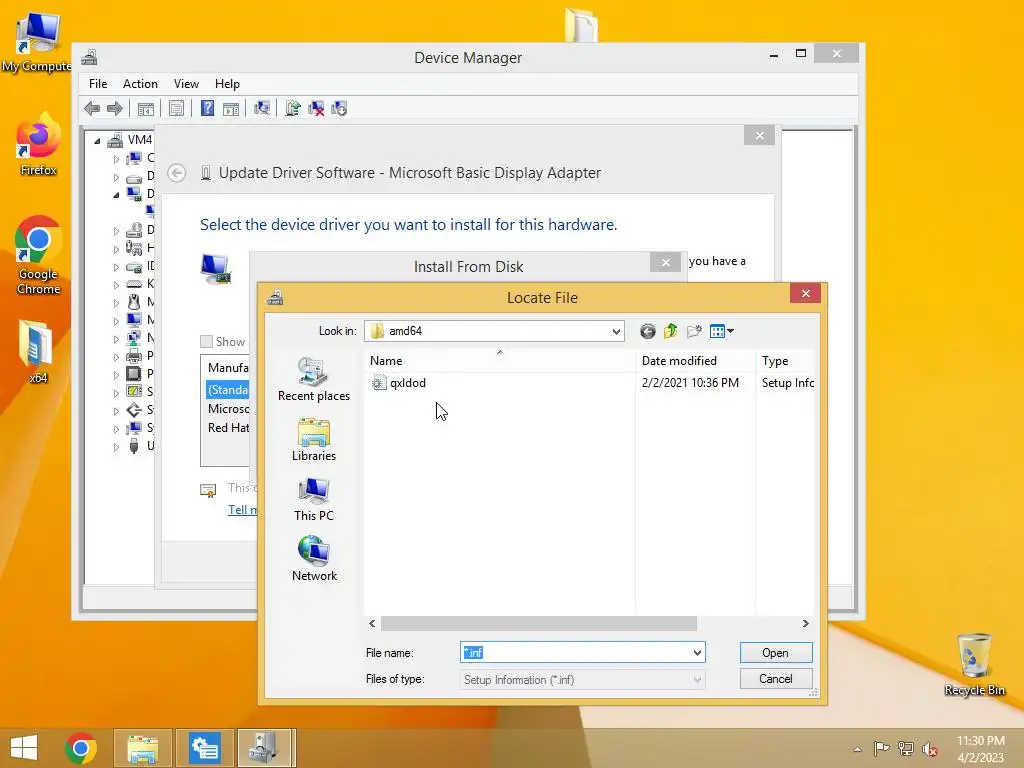Open Recent places in the sidebar
The image size is (1024, 768).
pos(313,379)
